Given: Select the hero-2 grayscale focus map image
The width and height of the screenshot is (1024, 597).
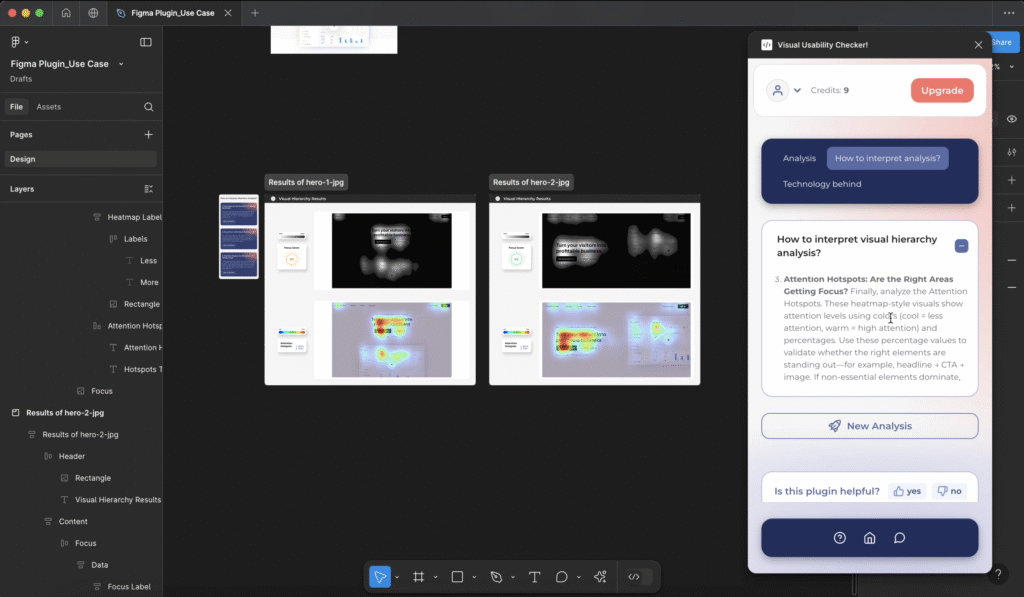Looking at the screenshot, I should click(616, 251).
